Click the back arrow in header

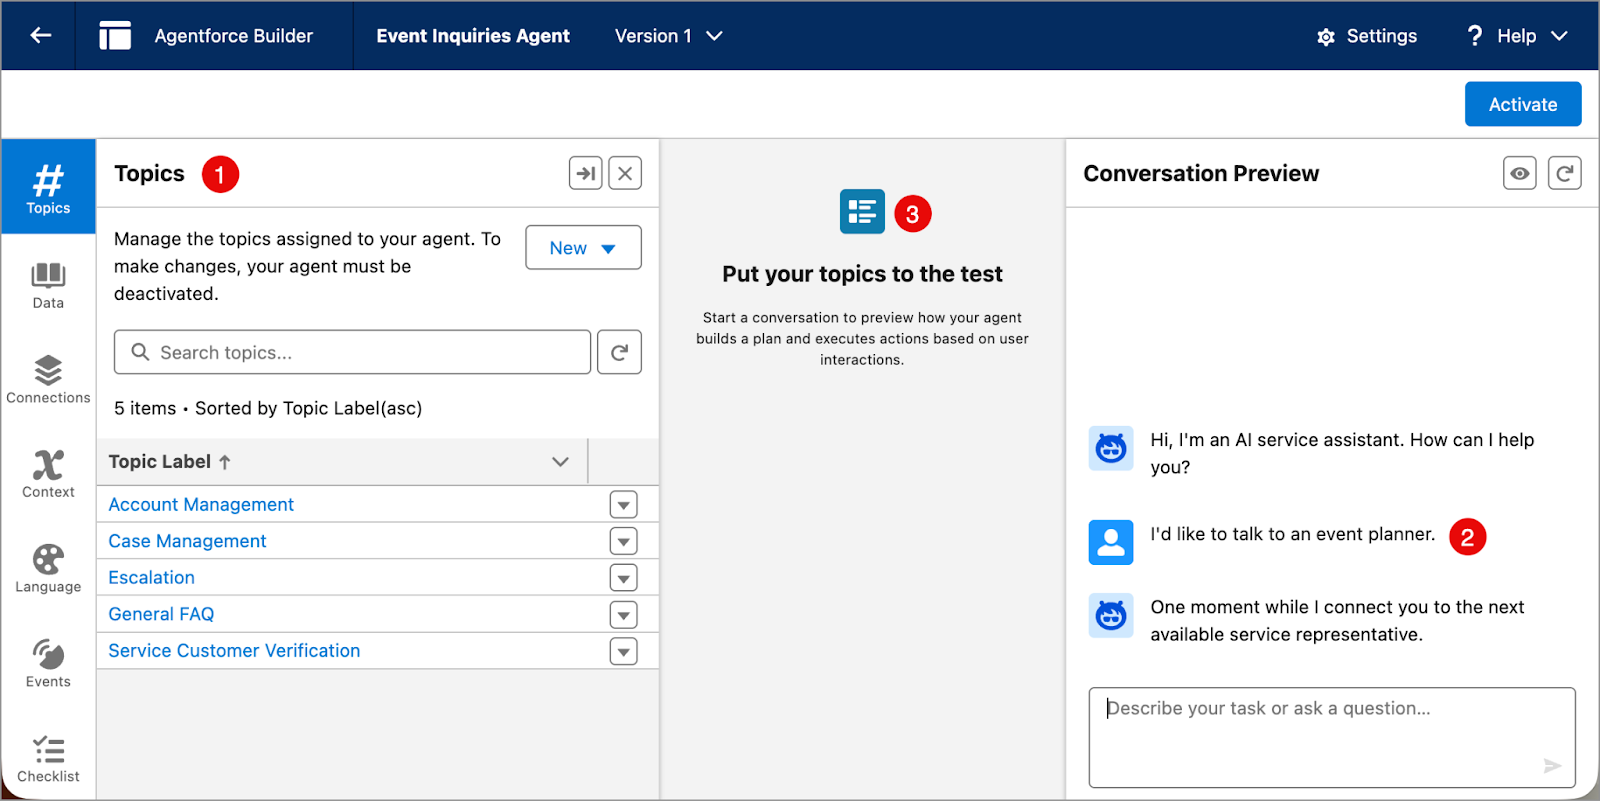click(x=40, y=36)
